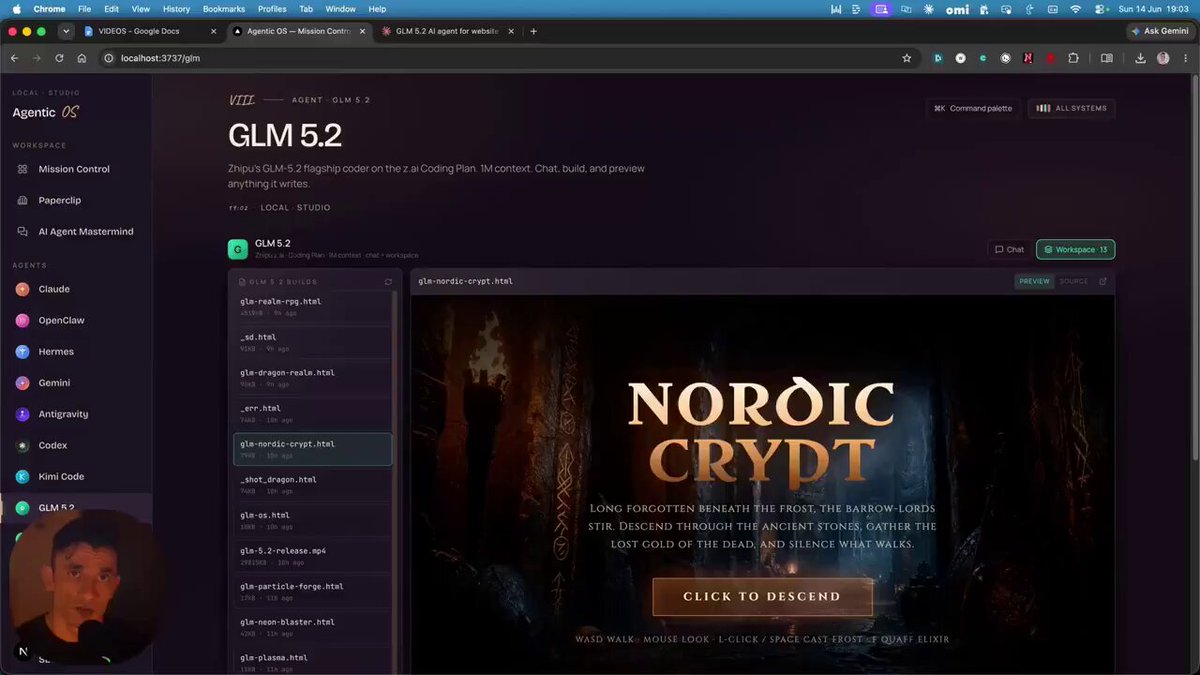This screenshot has height=675, width=1200.
Task: Open _shot_dragon.html build
Action: coord(313,484)
